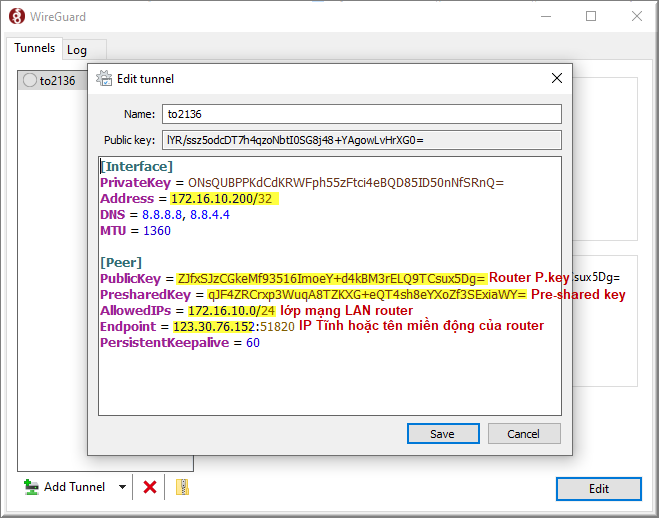This screenshot has width=659, height=518.
Task: Export tunnels to zip archive icon
Action: [182, 487]
